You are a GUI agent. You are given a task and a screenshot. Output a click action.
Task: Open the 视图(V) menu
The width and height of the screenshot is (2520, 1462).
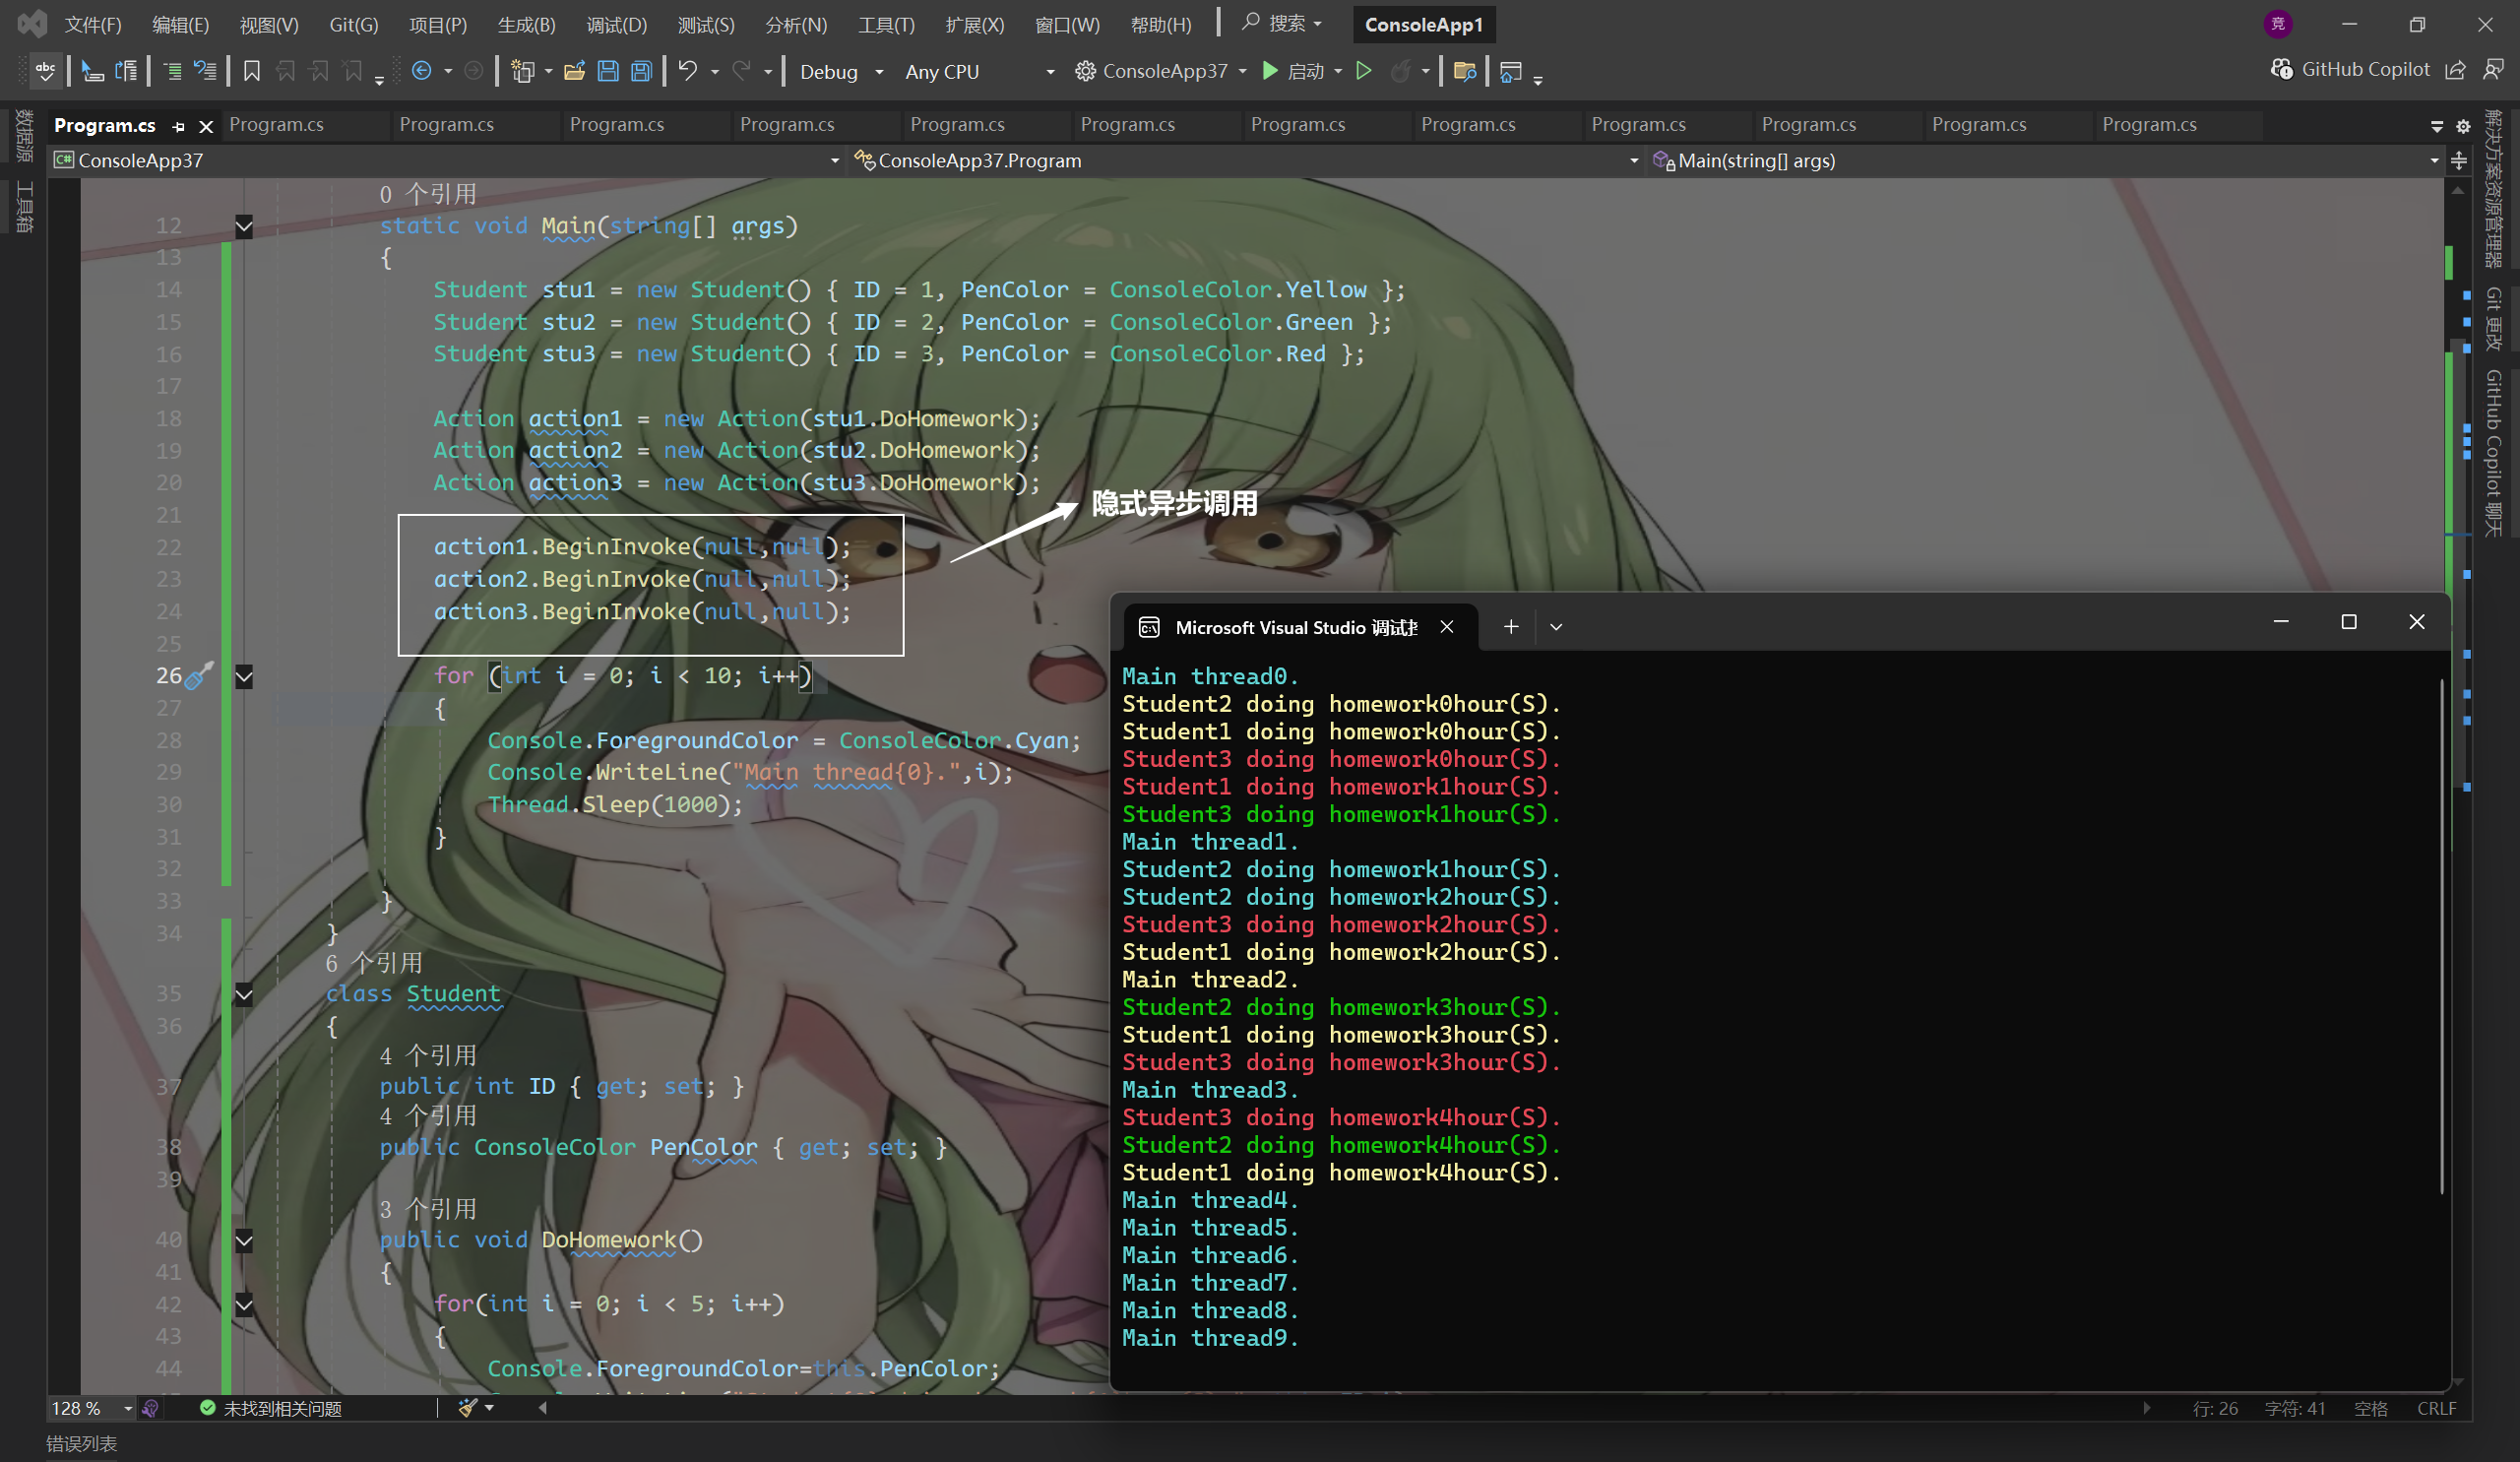tap(269, 24)
